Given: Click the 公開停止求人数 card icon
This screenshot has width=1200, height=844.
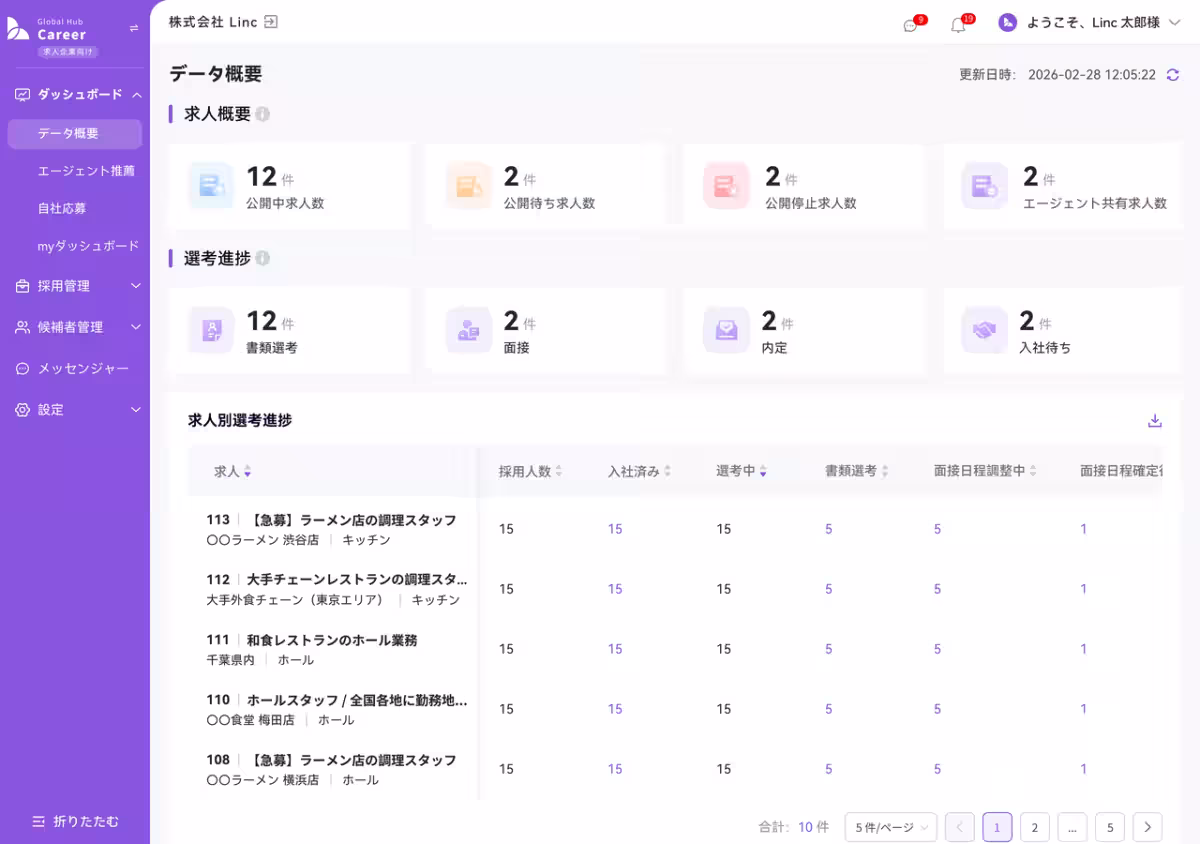Looking at the screenshot, I should tap(727, 186).
